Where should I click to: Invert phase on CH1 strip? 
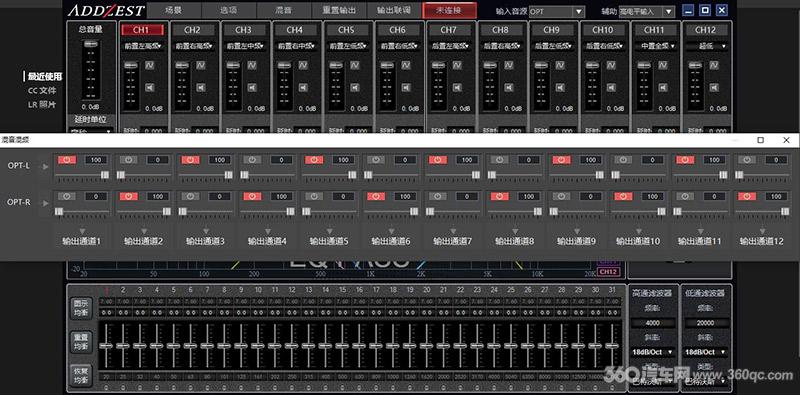click(x=149, y=66)
